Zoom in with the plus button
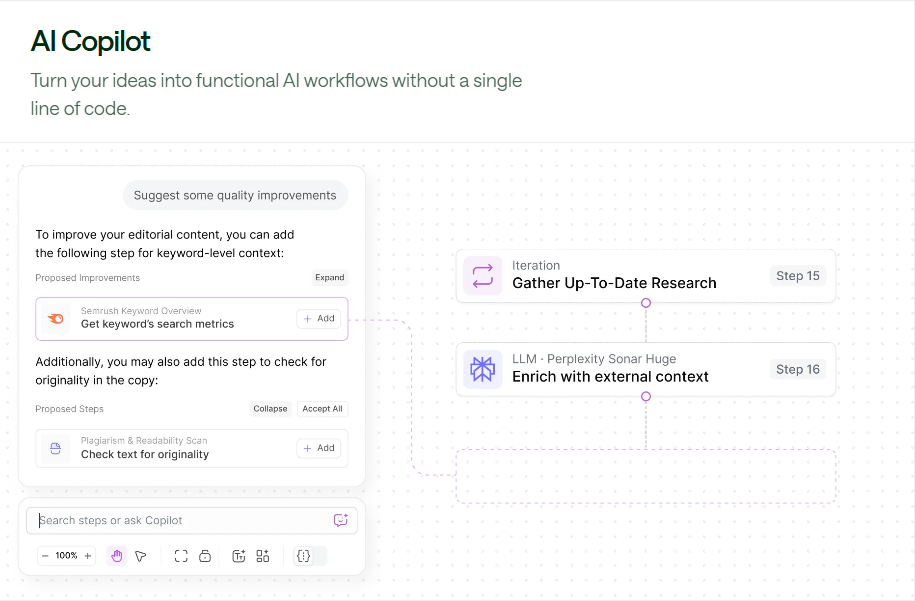Screen dimensions: 915x601 pos(88,556)
